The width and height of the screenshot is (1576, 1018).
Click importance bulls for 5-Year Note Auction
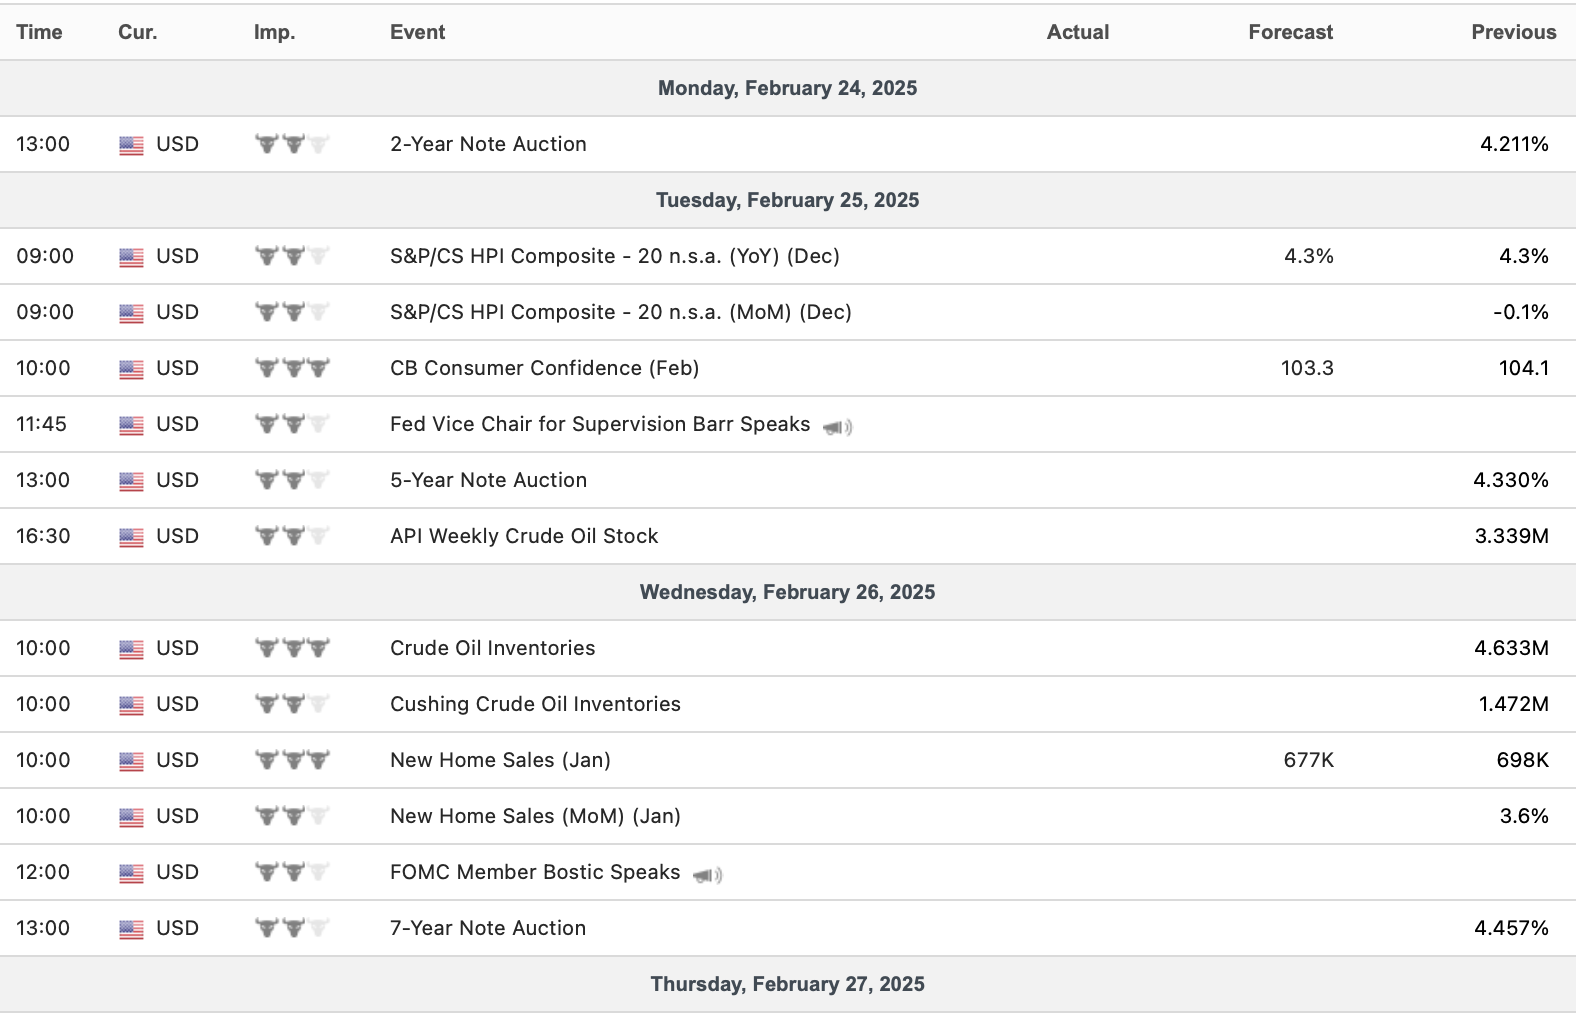tap(292, 480)
